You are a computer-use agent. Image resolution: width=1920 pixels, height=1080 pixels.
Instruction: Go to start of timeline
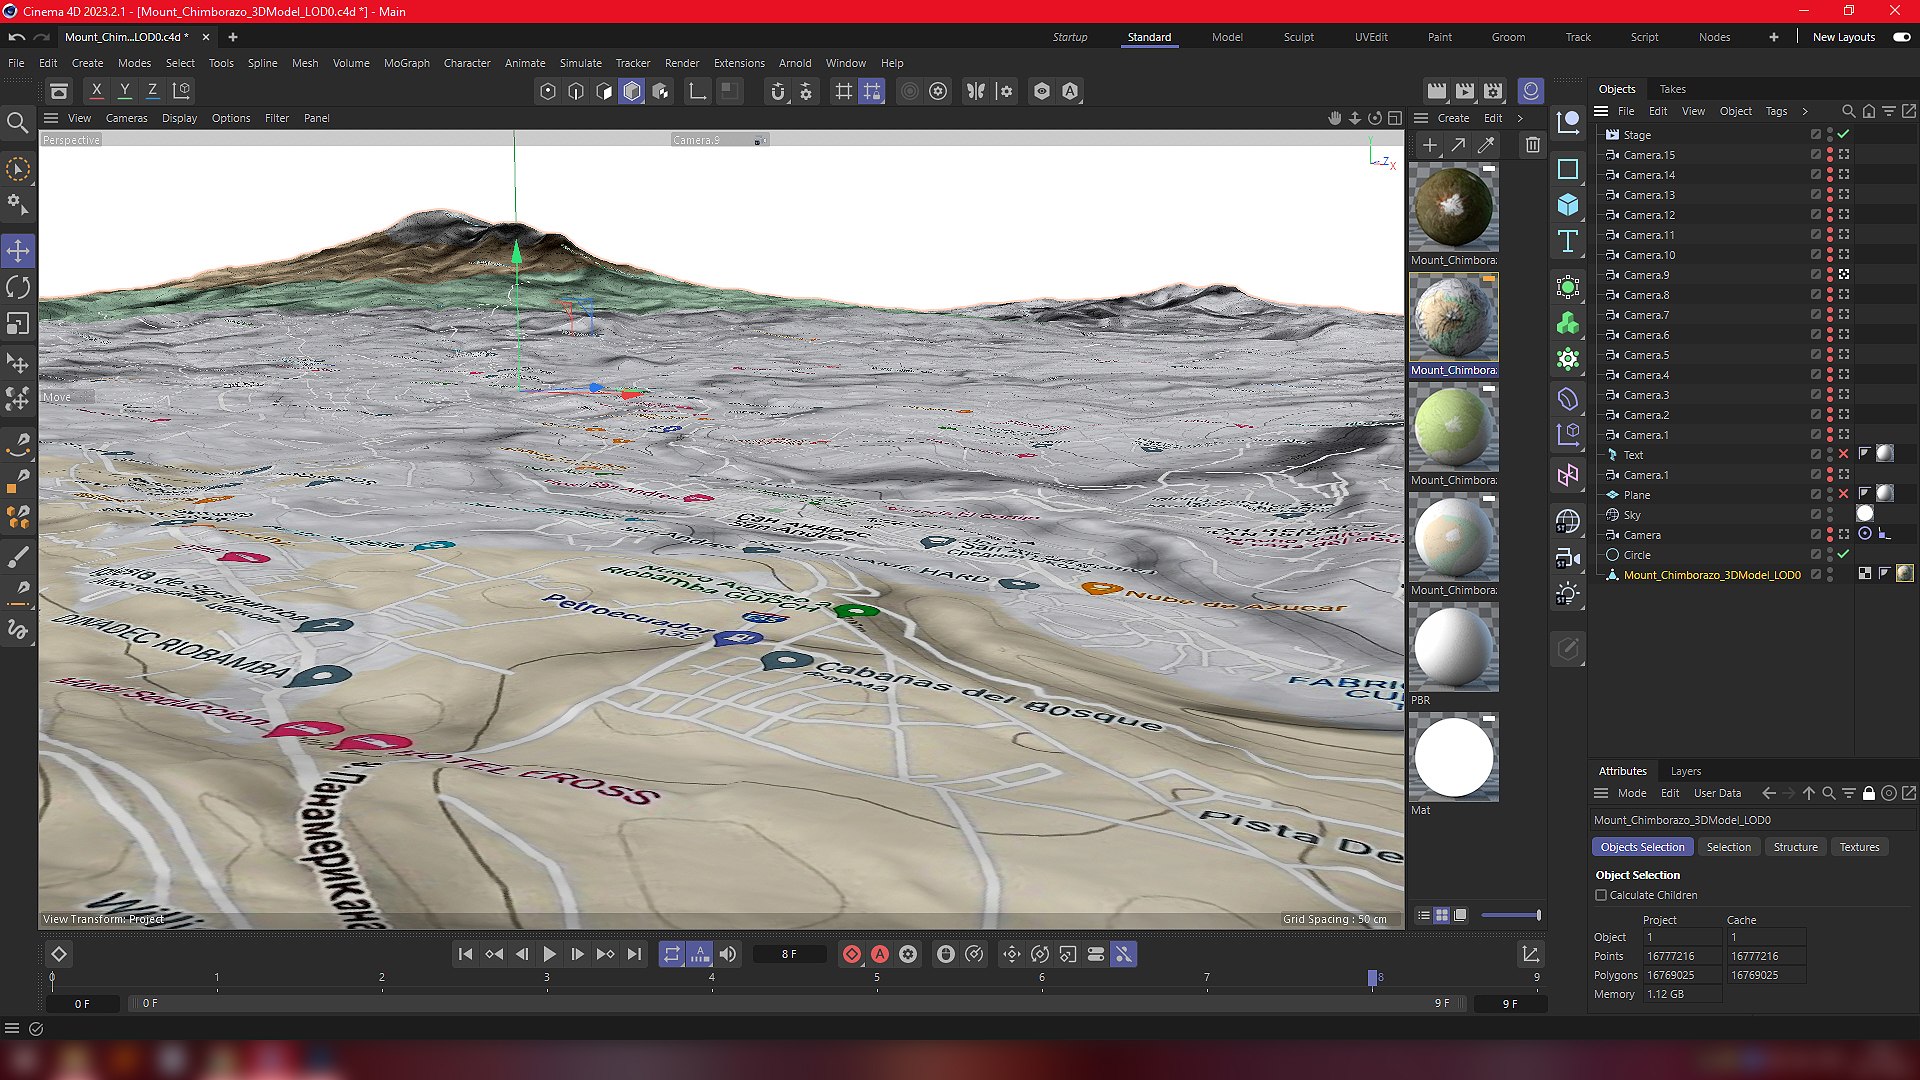coord(465,954)
